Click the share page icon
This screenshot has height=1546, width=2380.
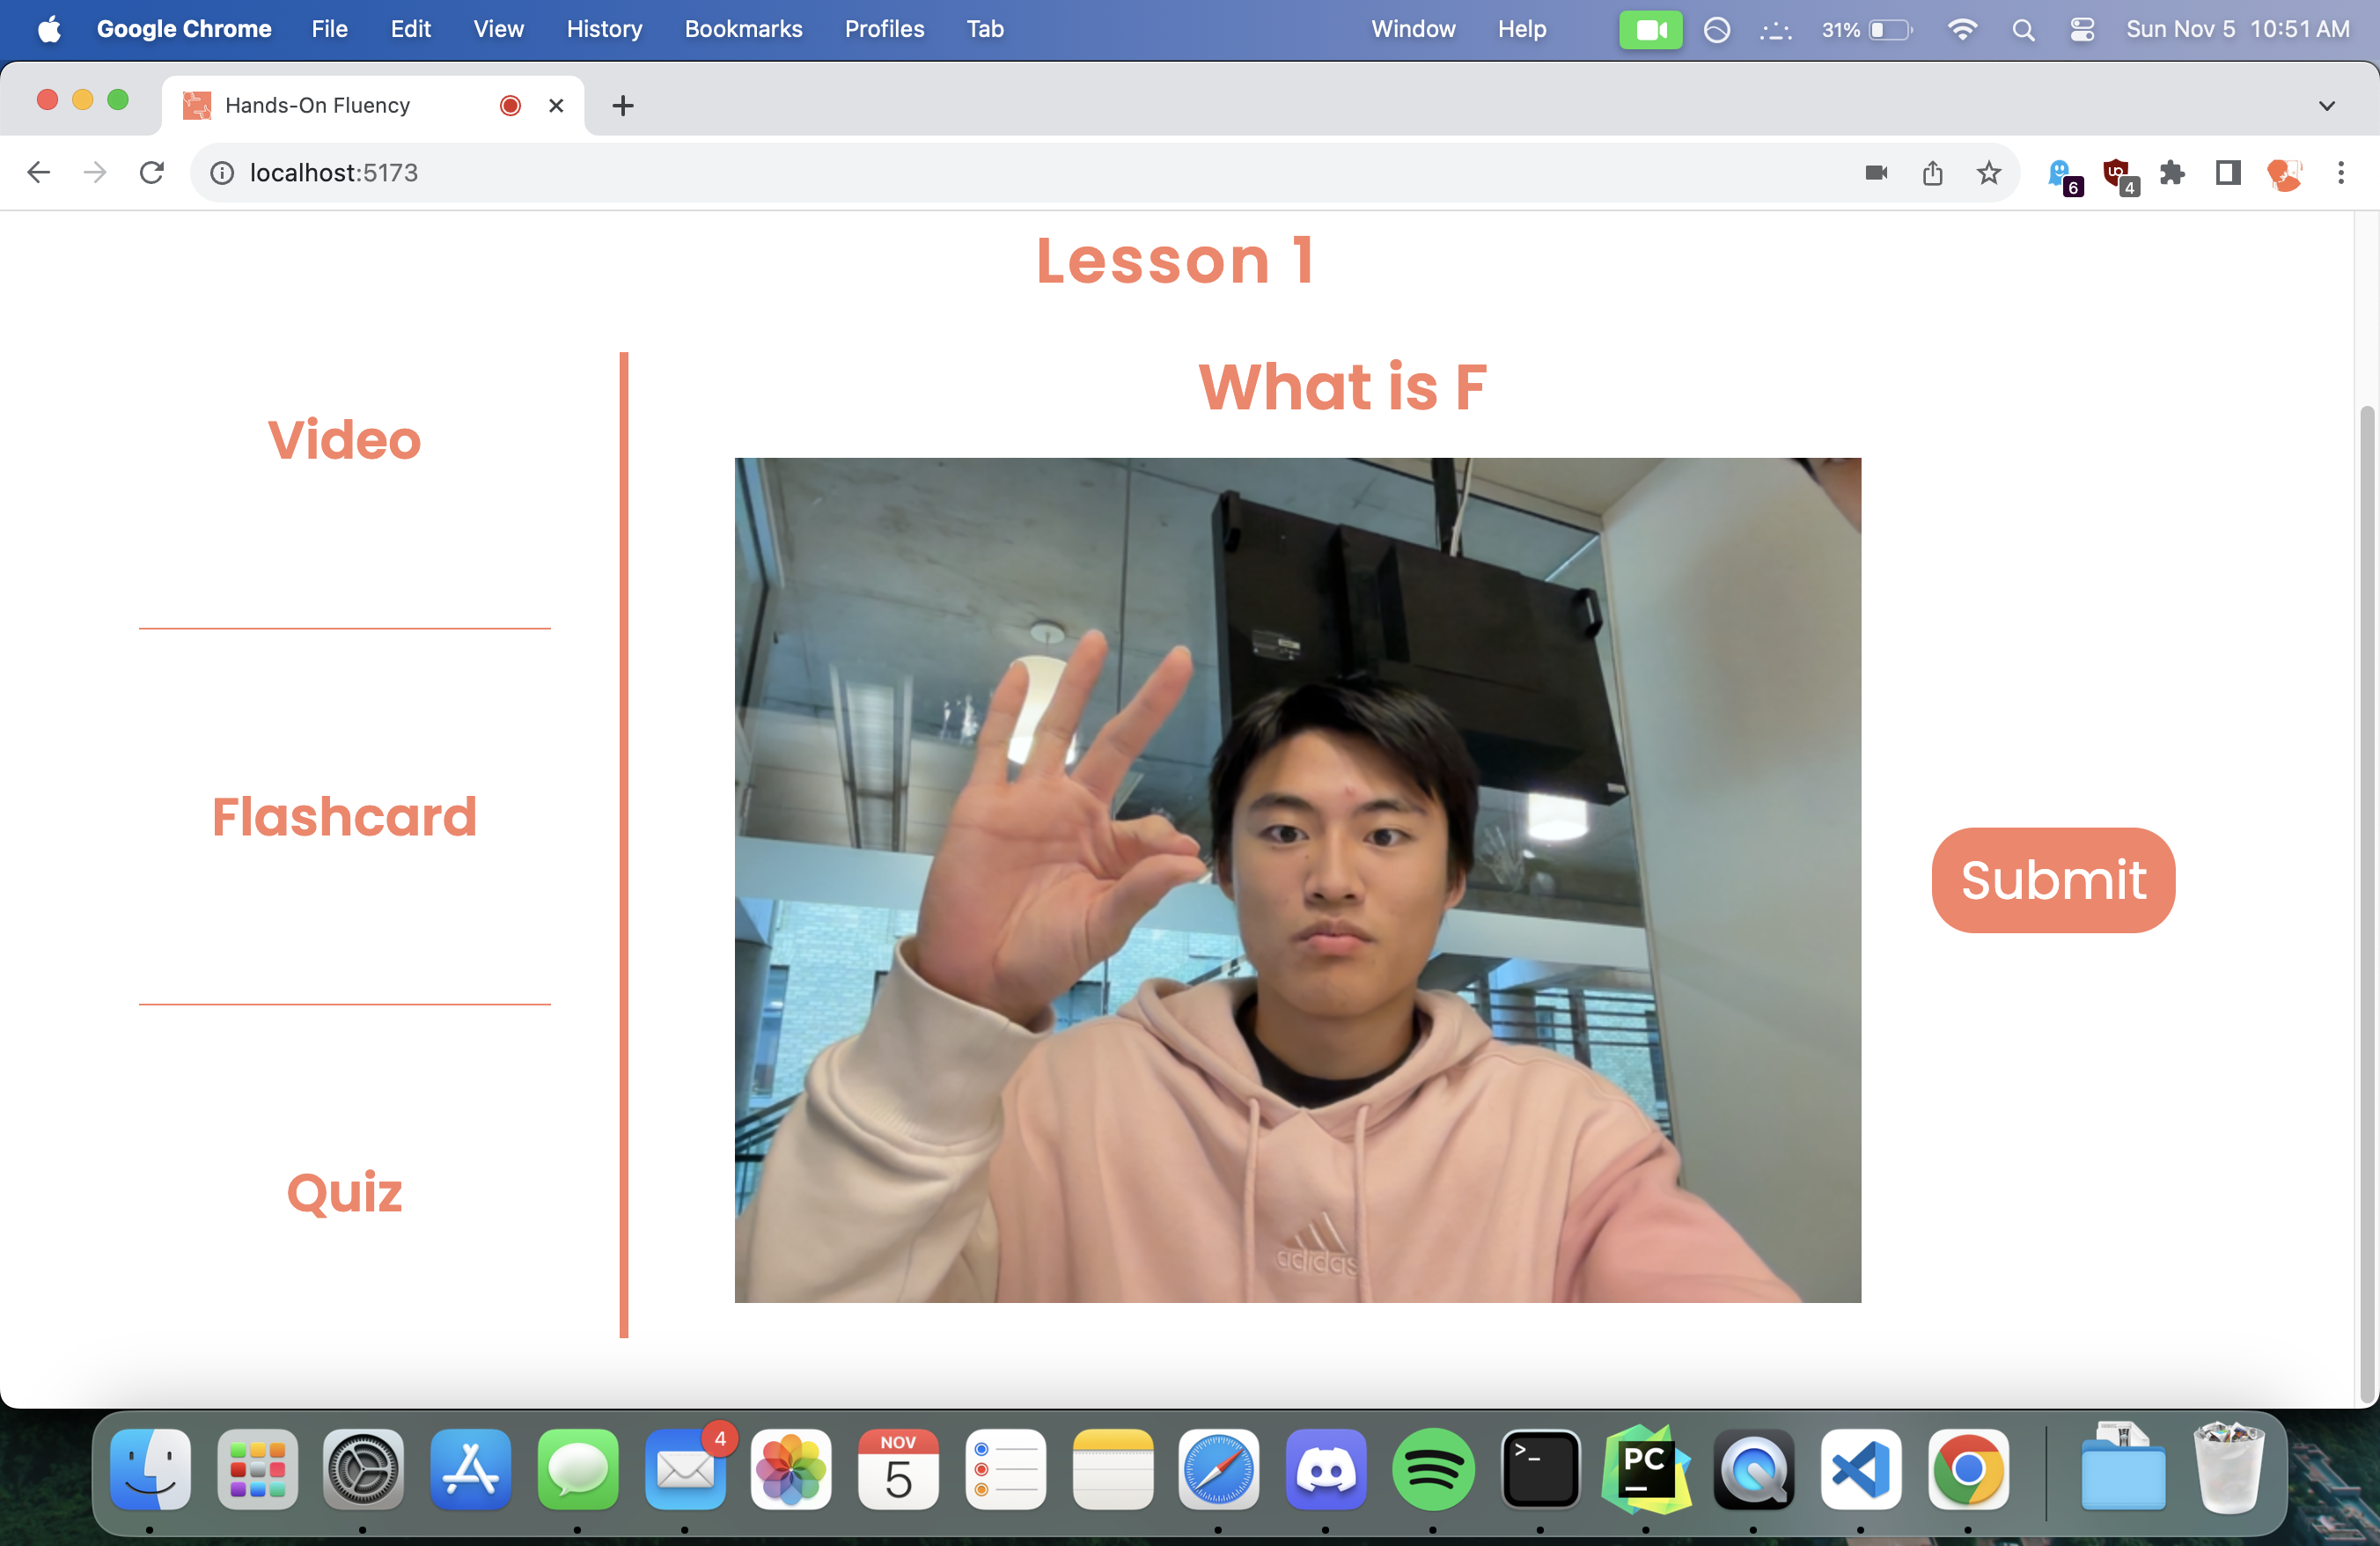click(x=1932, y=173)
